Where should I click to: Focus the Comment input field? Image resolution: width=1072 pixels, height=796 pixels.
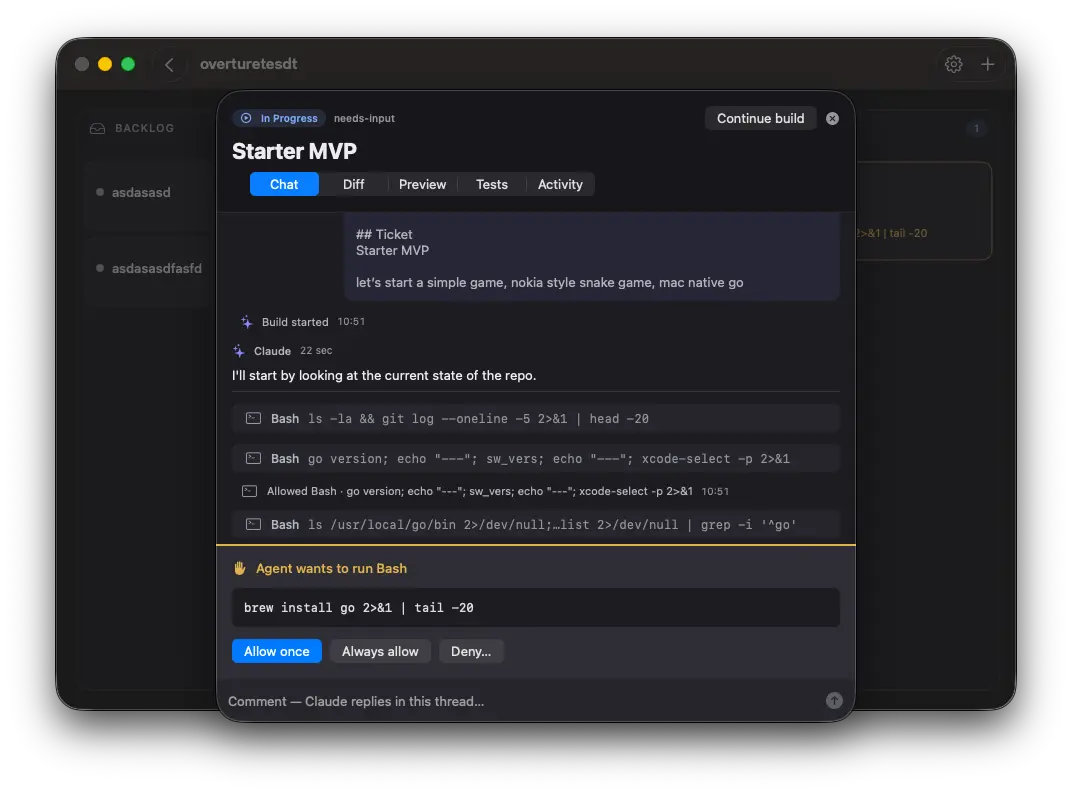click(523, 701)
